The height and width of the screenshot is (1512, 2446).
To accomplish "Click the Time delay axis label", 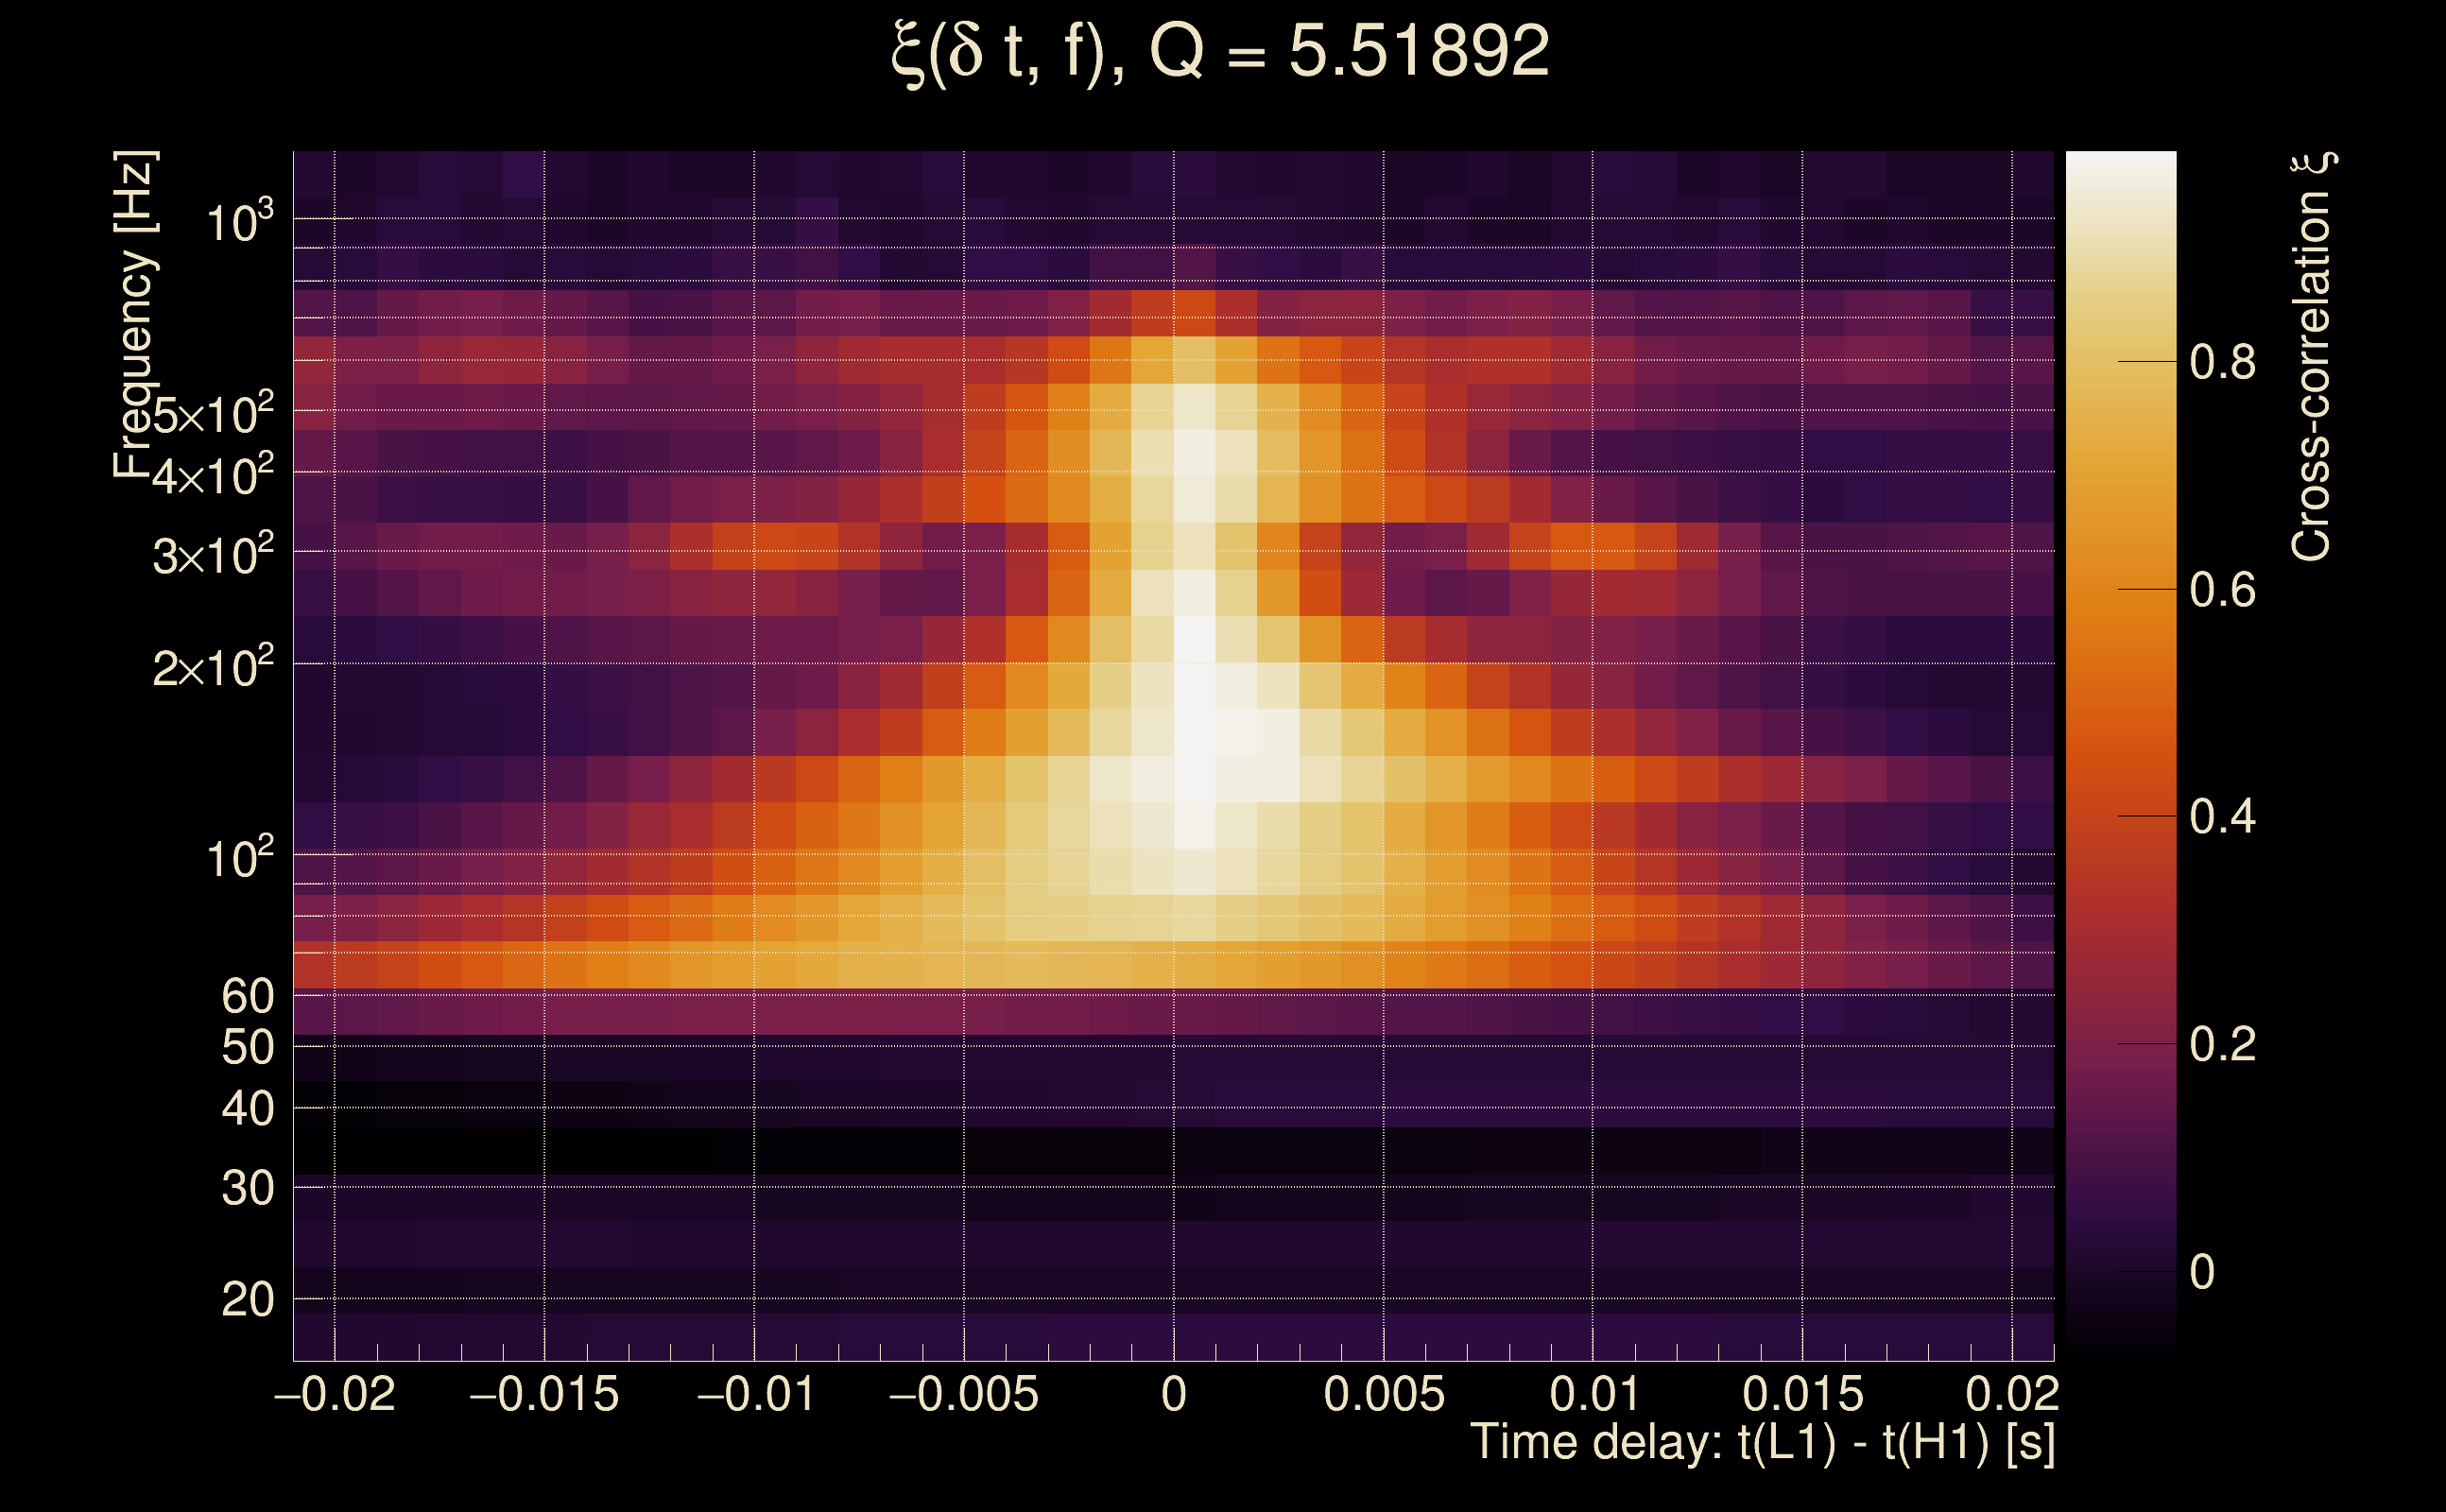I will 1762,1443.
